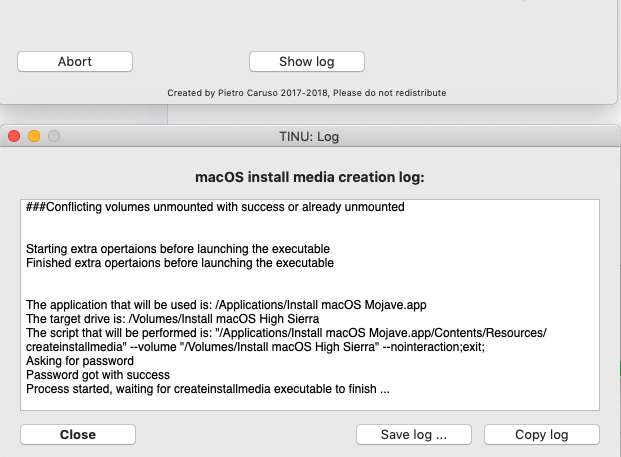Click the '###Conflicting volumes unmounted' line
This screenshot has width=621, height=457.
tap(215, 207)
